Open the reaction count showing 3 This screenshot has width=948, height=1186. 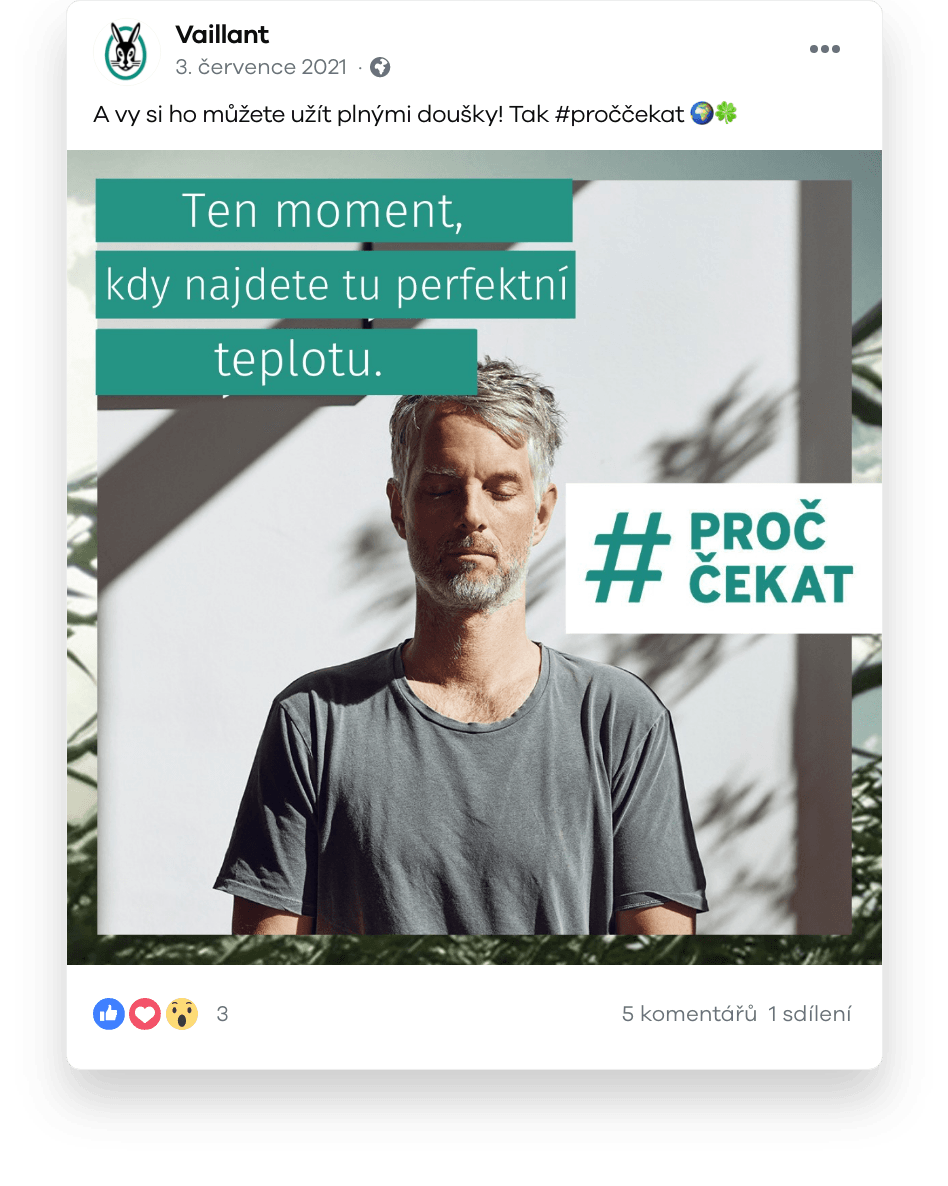(x=222, y=1014)
